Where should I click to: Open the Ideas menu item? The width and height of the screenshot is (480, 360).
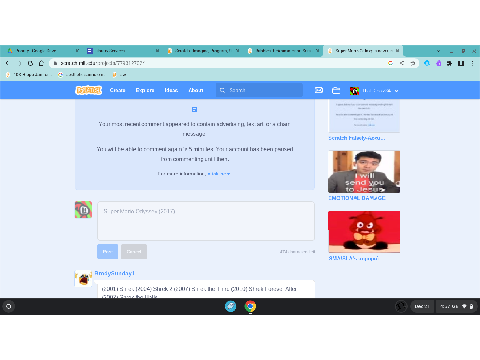[171, 90]
